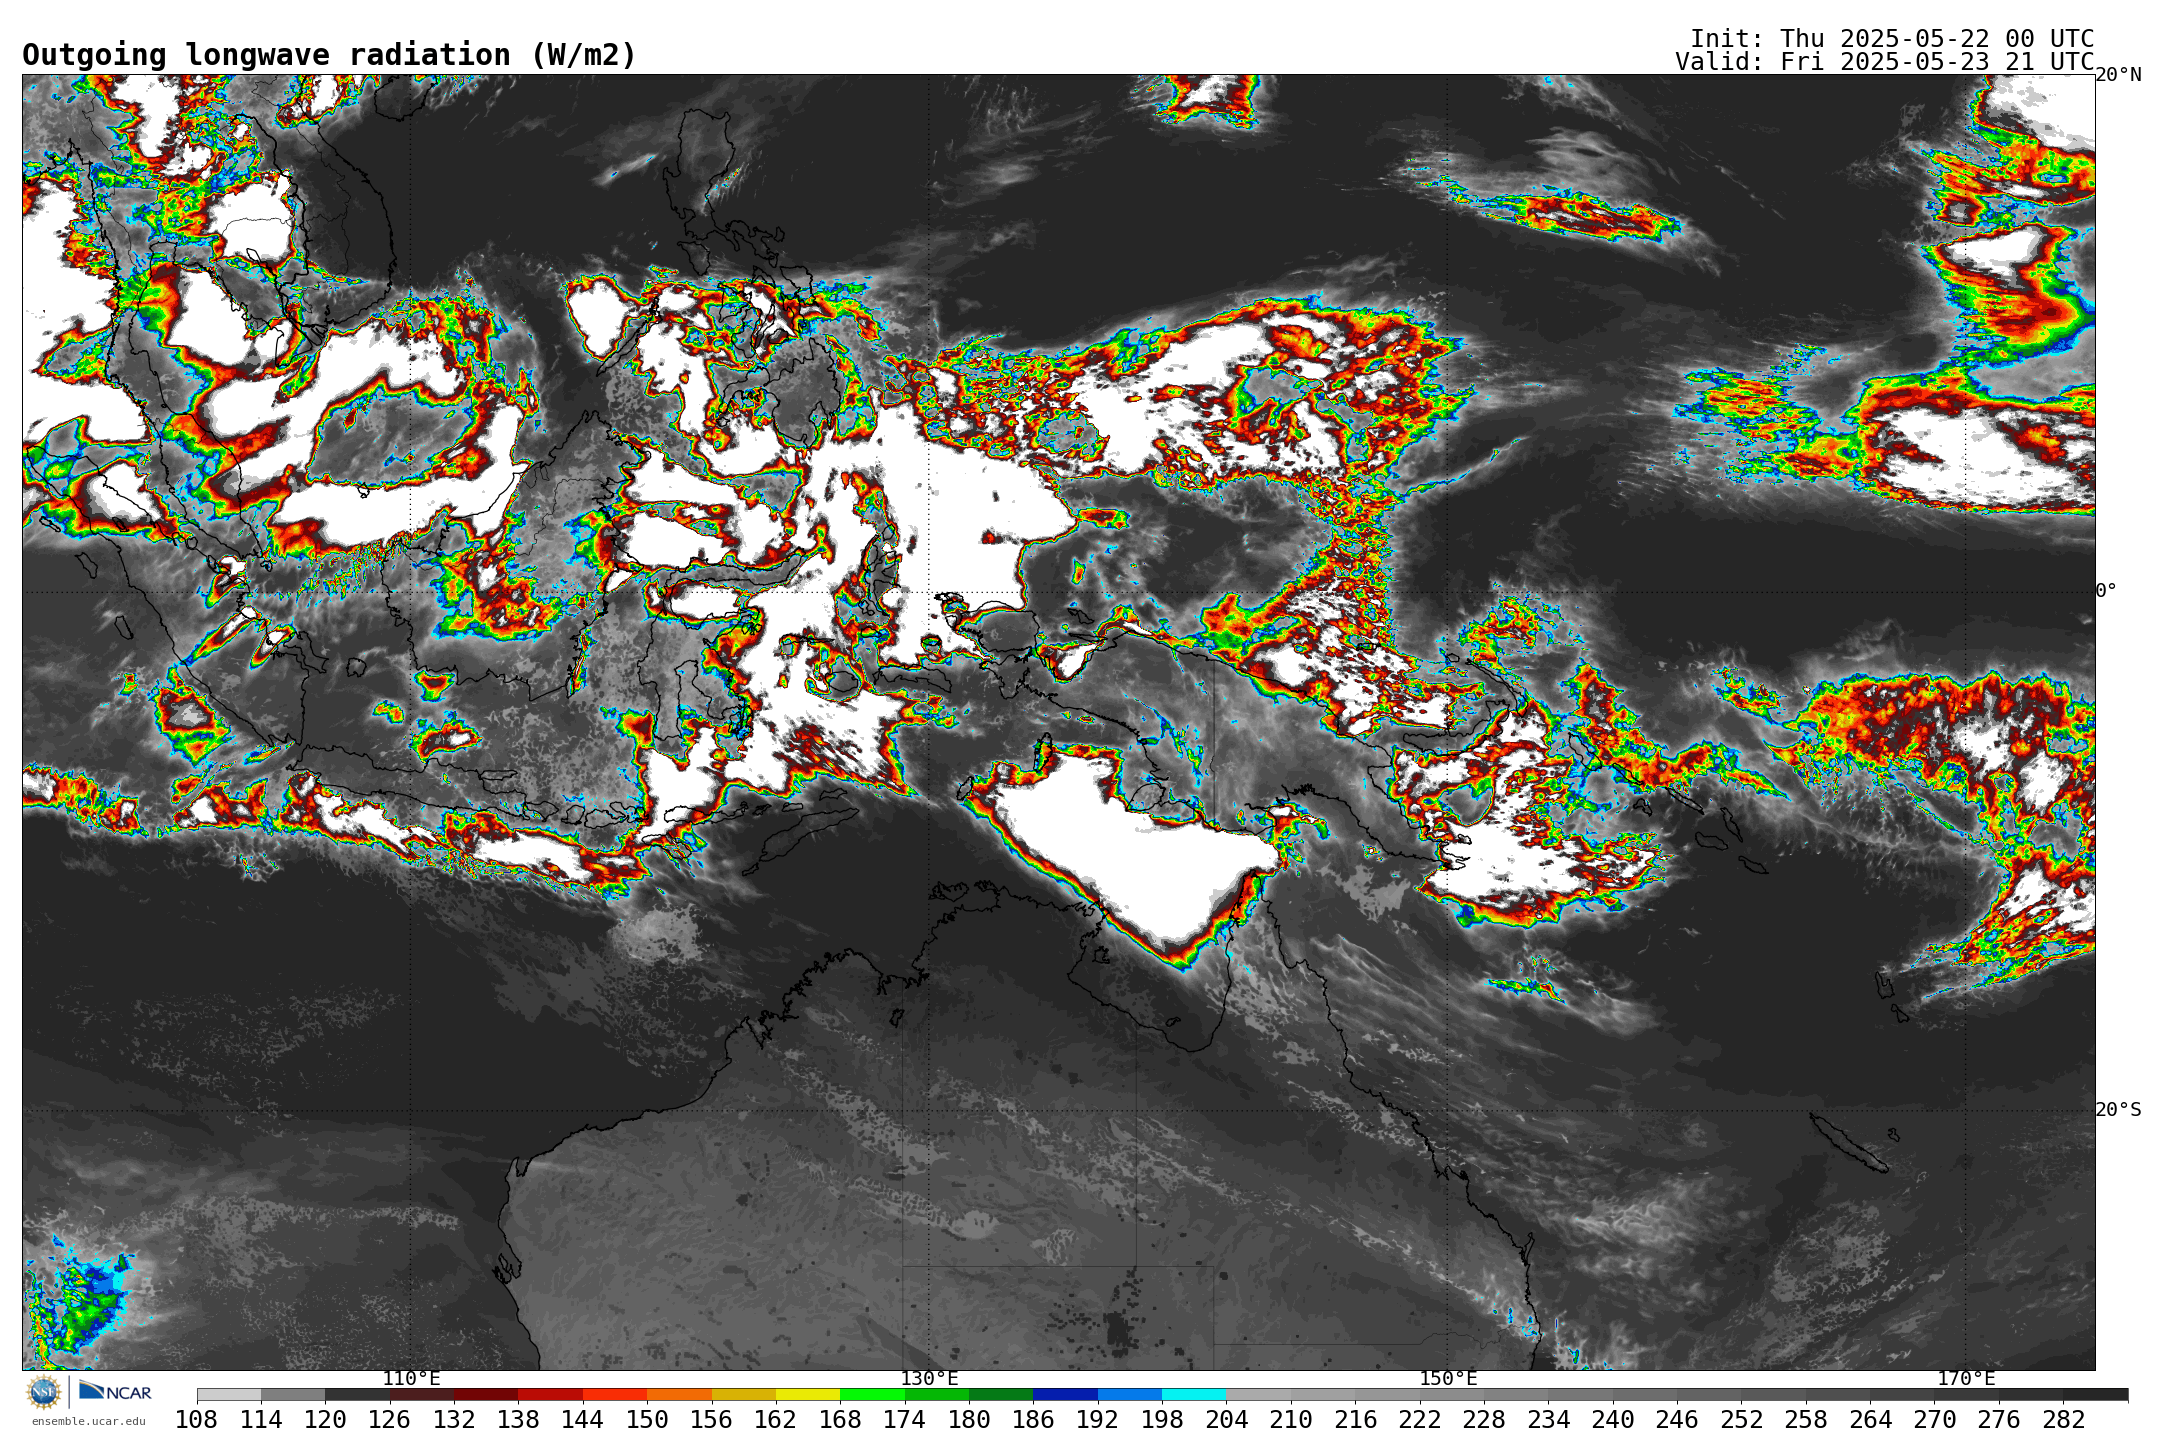Click the colorbar value 228

(x=1484, y=1420)
